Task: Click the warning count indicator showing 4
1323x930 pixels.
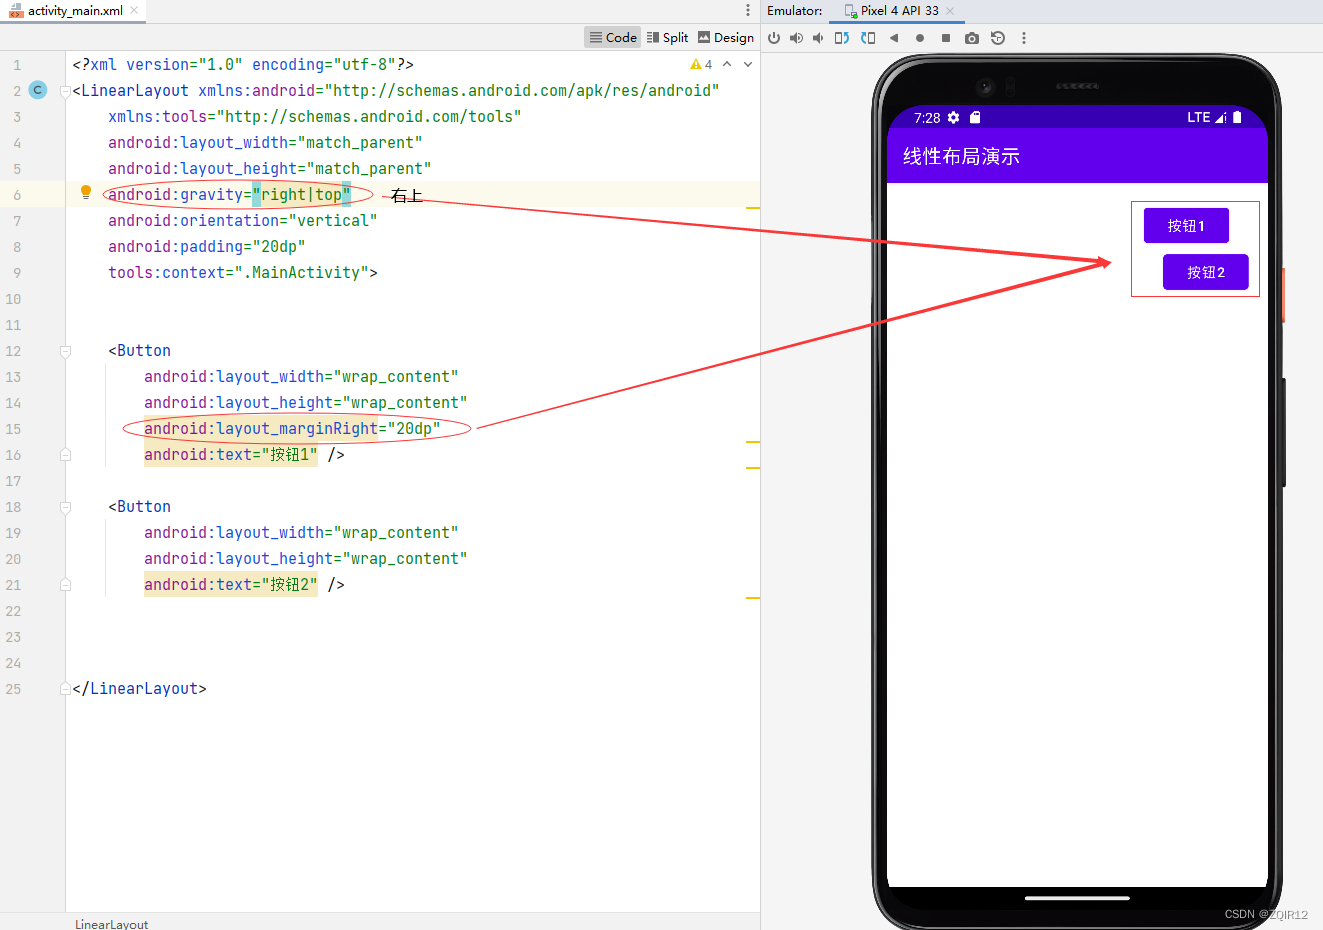Action: [x=701, y=64]
